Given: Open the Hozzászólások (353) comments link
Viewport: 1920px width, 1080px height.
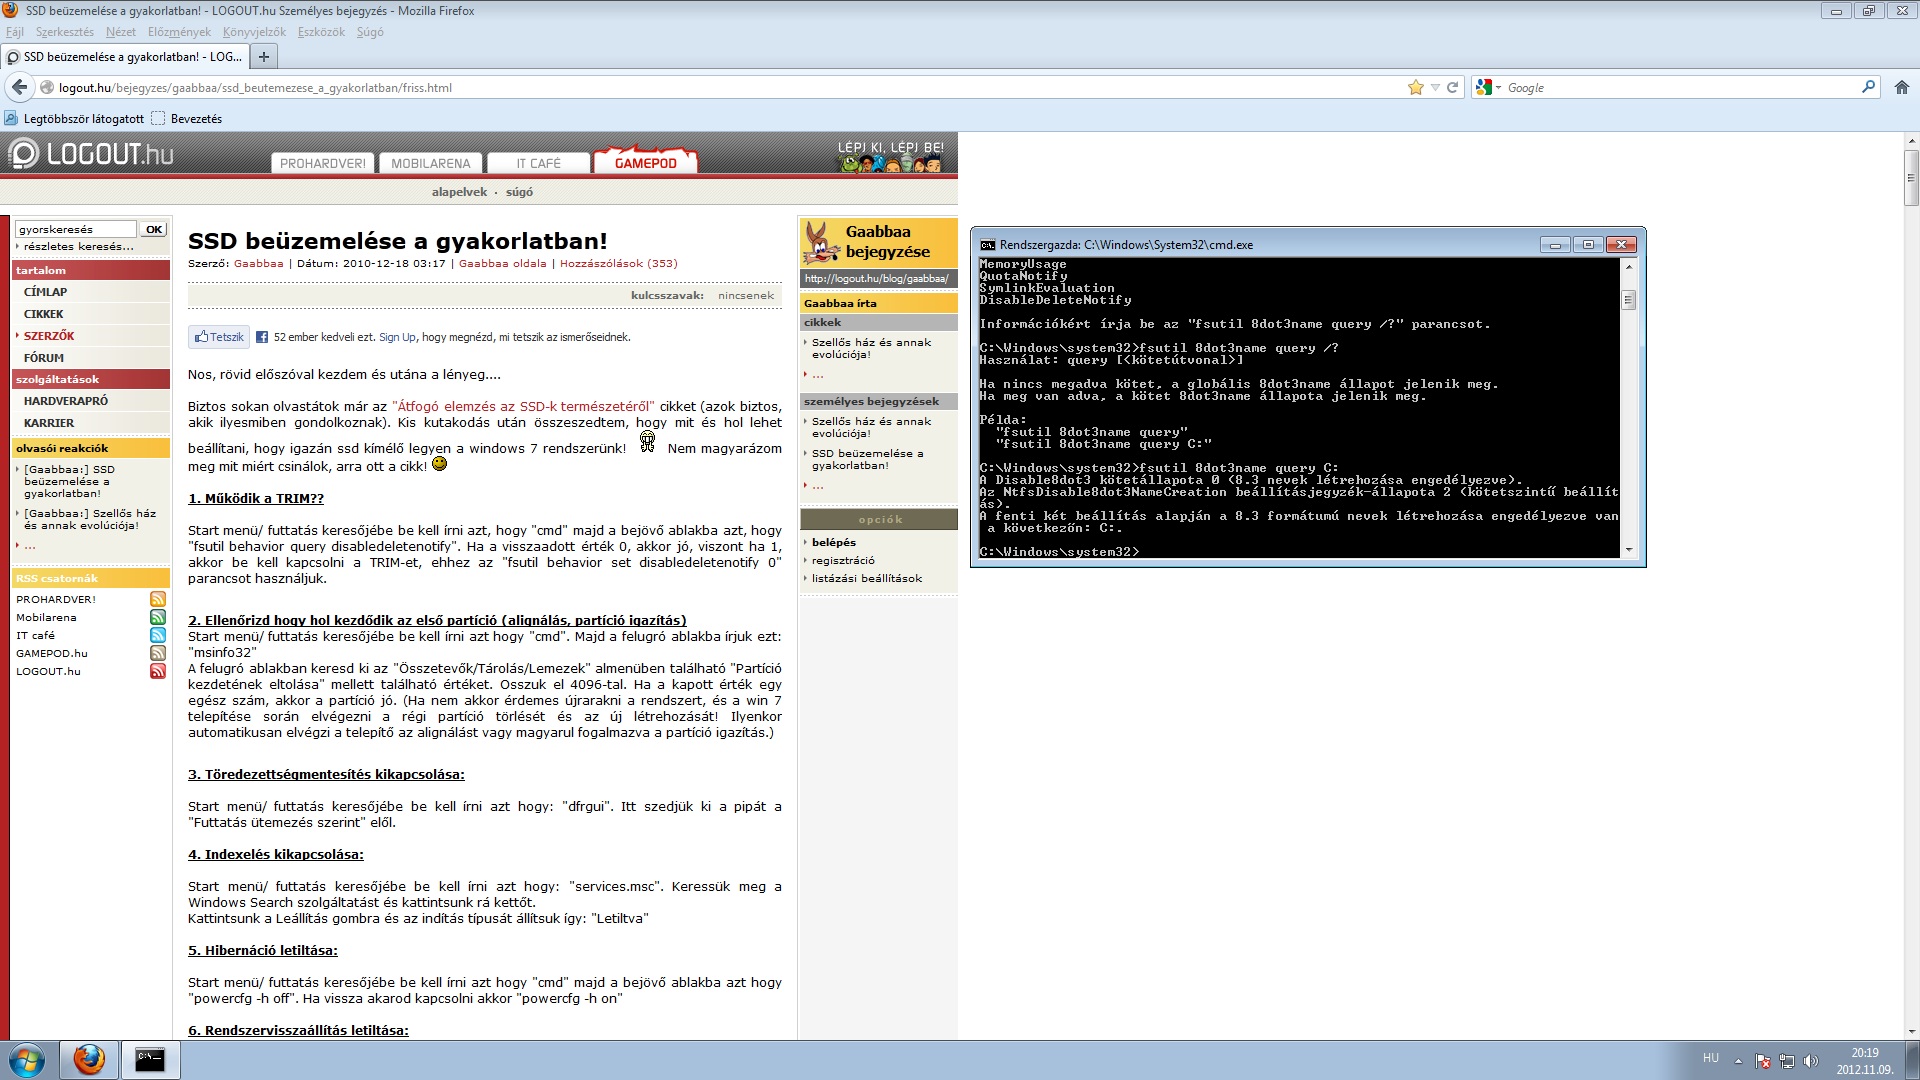Looking at the screenshot, I should point(618,264).
